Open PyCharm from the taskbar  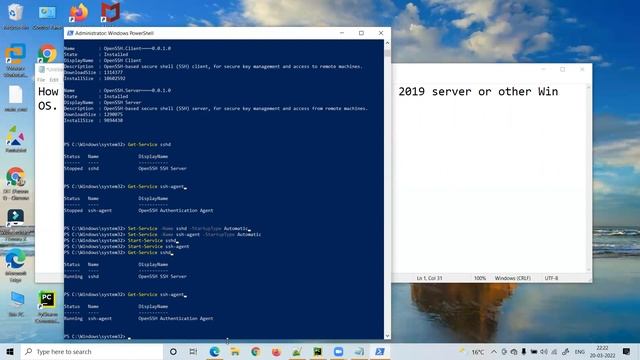coord(318,351)
